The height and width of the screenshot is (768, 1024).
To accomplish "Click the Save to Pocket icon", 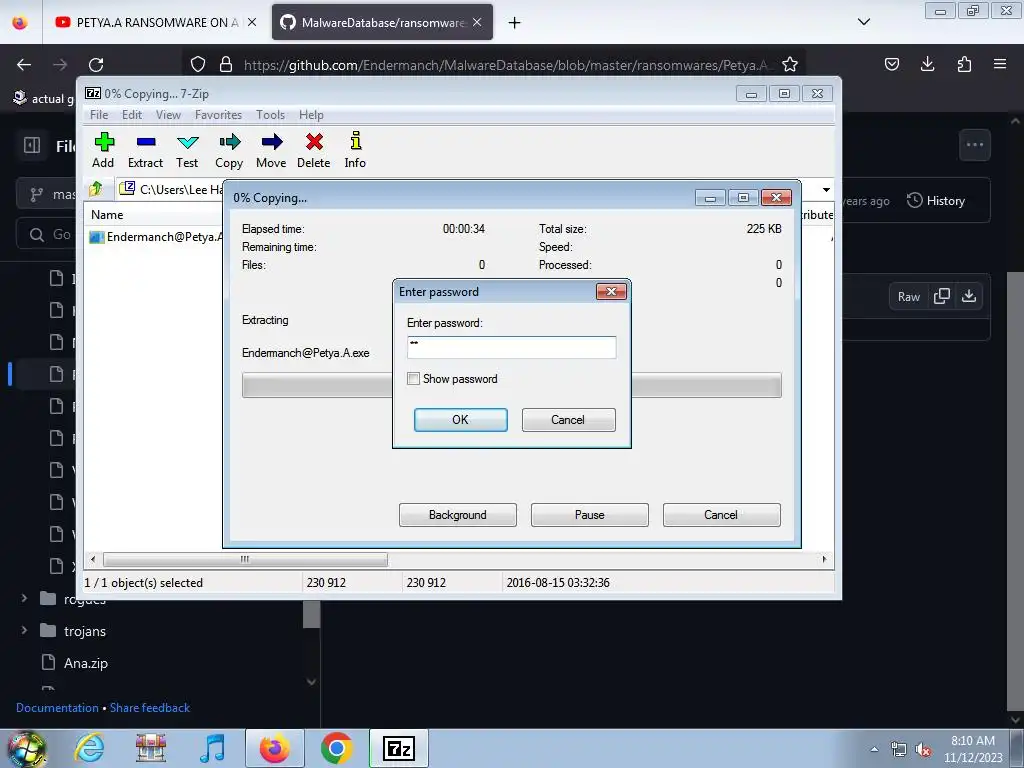I will pyautogui.click(x=892, y=64).
